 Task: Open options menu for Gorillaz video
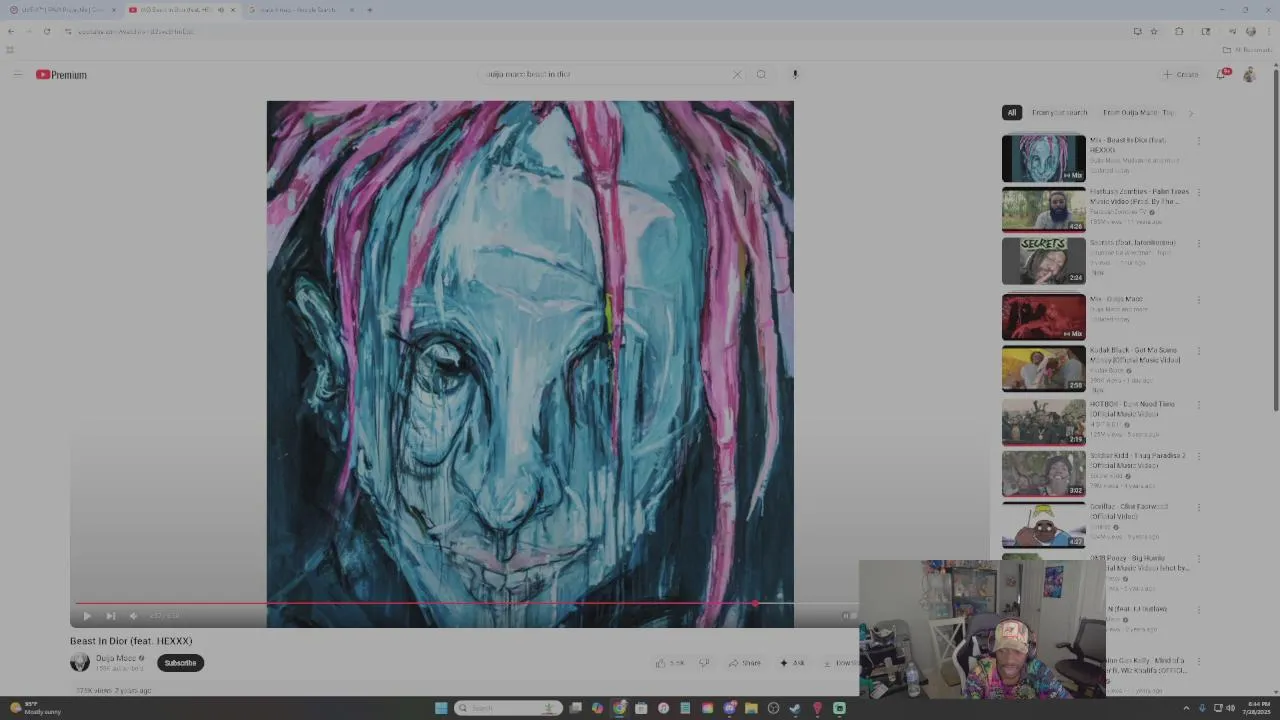pos(1198,507)
